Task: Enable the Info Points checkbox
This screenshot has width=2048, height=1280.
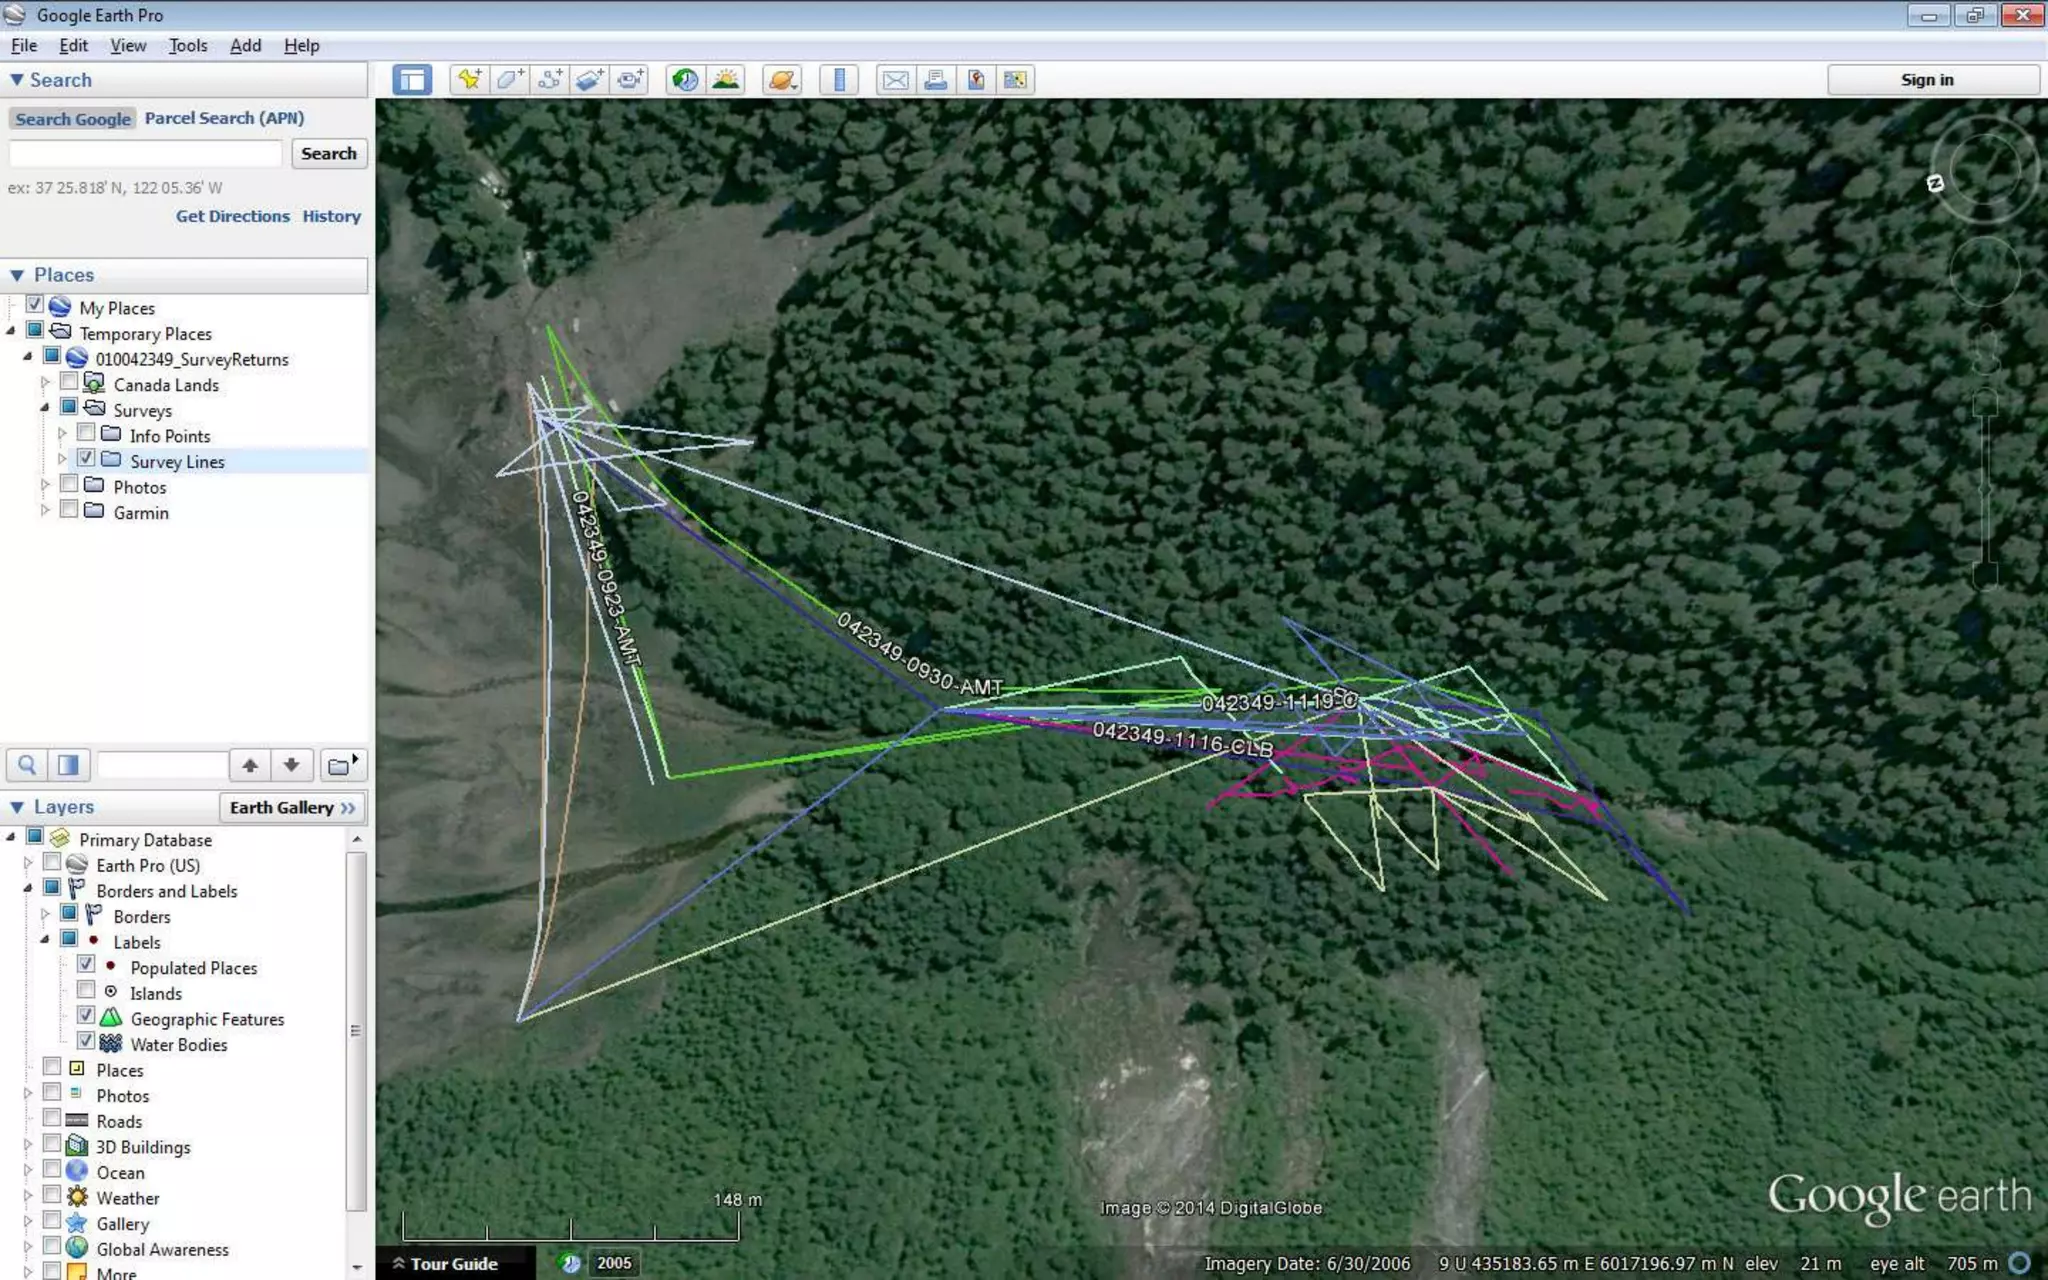Action: point(87,433)
